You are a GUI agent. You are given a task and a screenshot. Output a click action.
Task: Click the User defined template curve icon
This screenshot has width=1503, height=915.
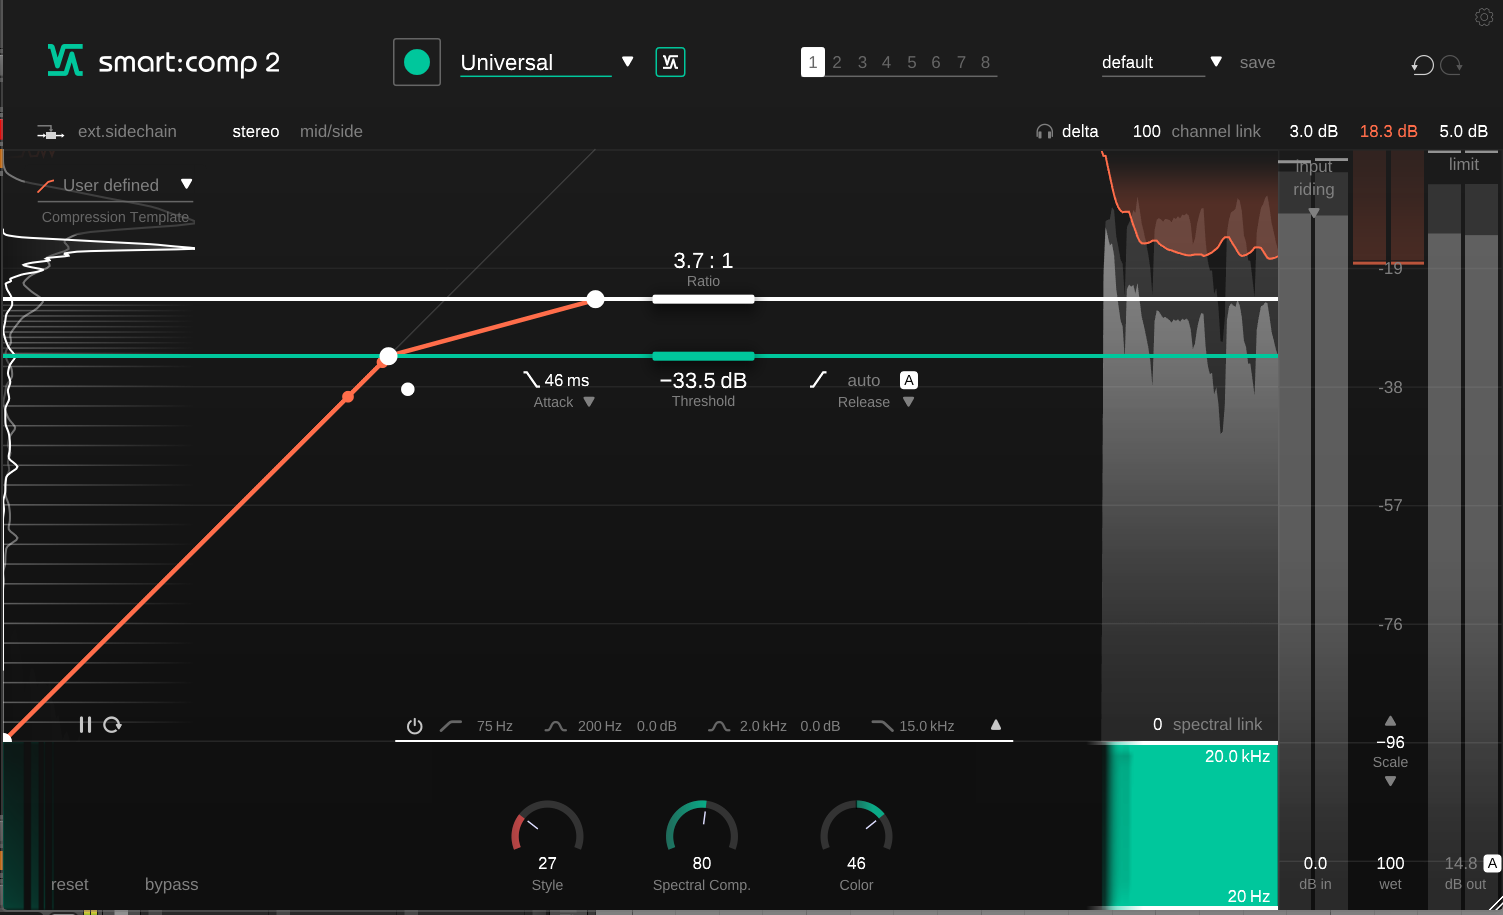46,186
